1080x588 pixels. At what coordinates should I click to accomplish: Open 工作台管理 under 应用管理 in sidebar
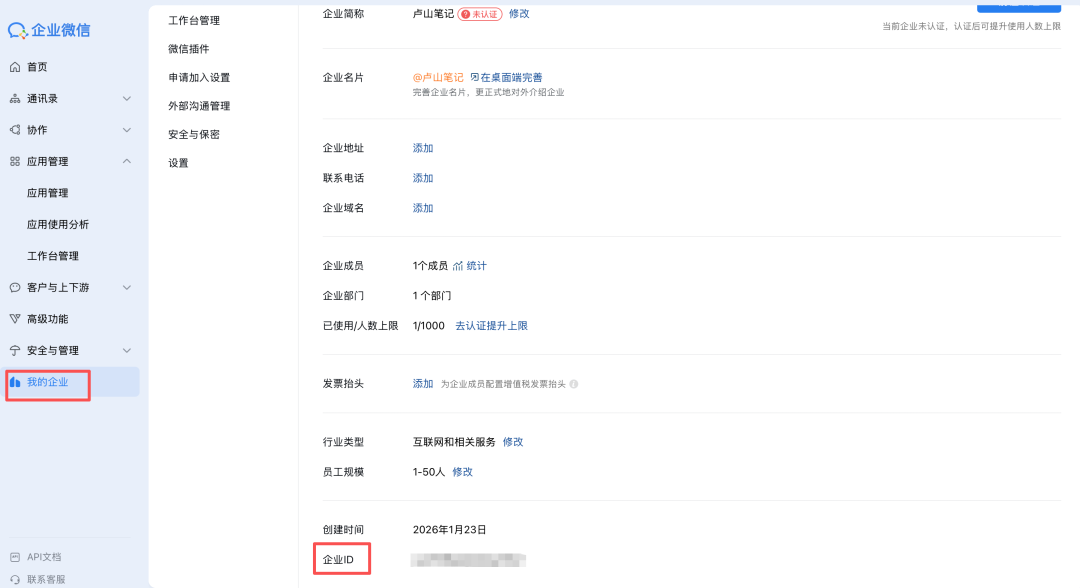(x=52, y=256)
